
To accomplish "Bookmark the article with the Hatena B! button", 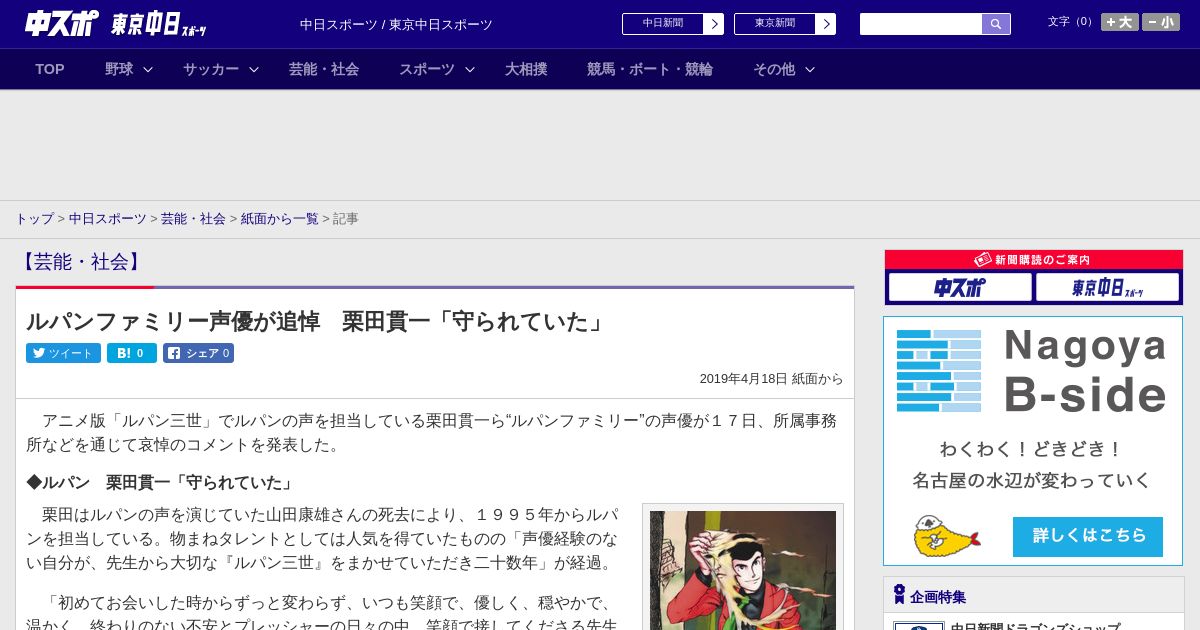I will [x=132, y=353].
